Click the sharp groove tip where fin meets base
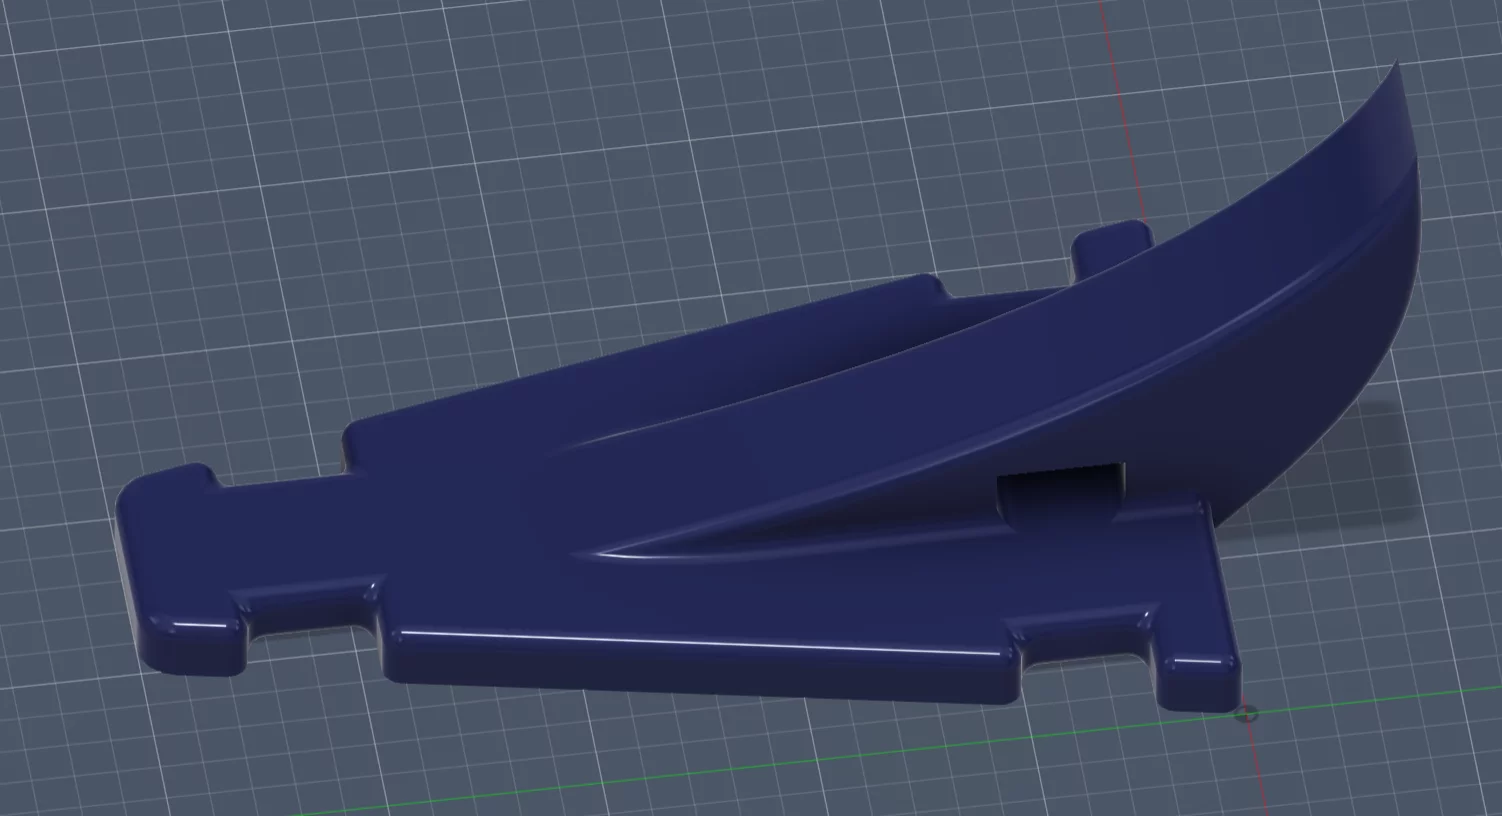Screen dimensions: 1502x816 click(x=600, y=551)
